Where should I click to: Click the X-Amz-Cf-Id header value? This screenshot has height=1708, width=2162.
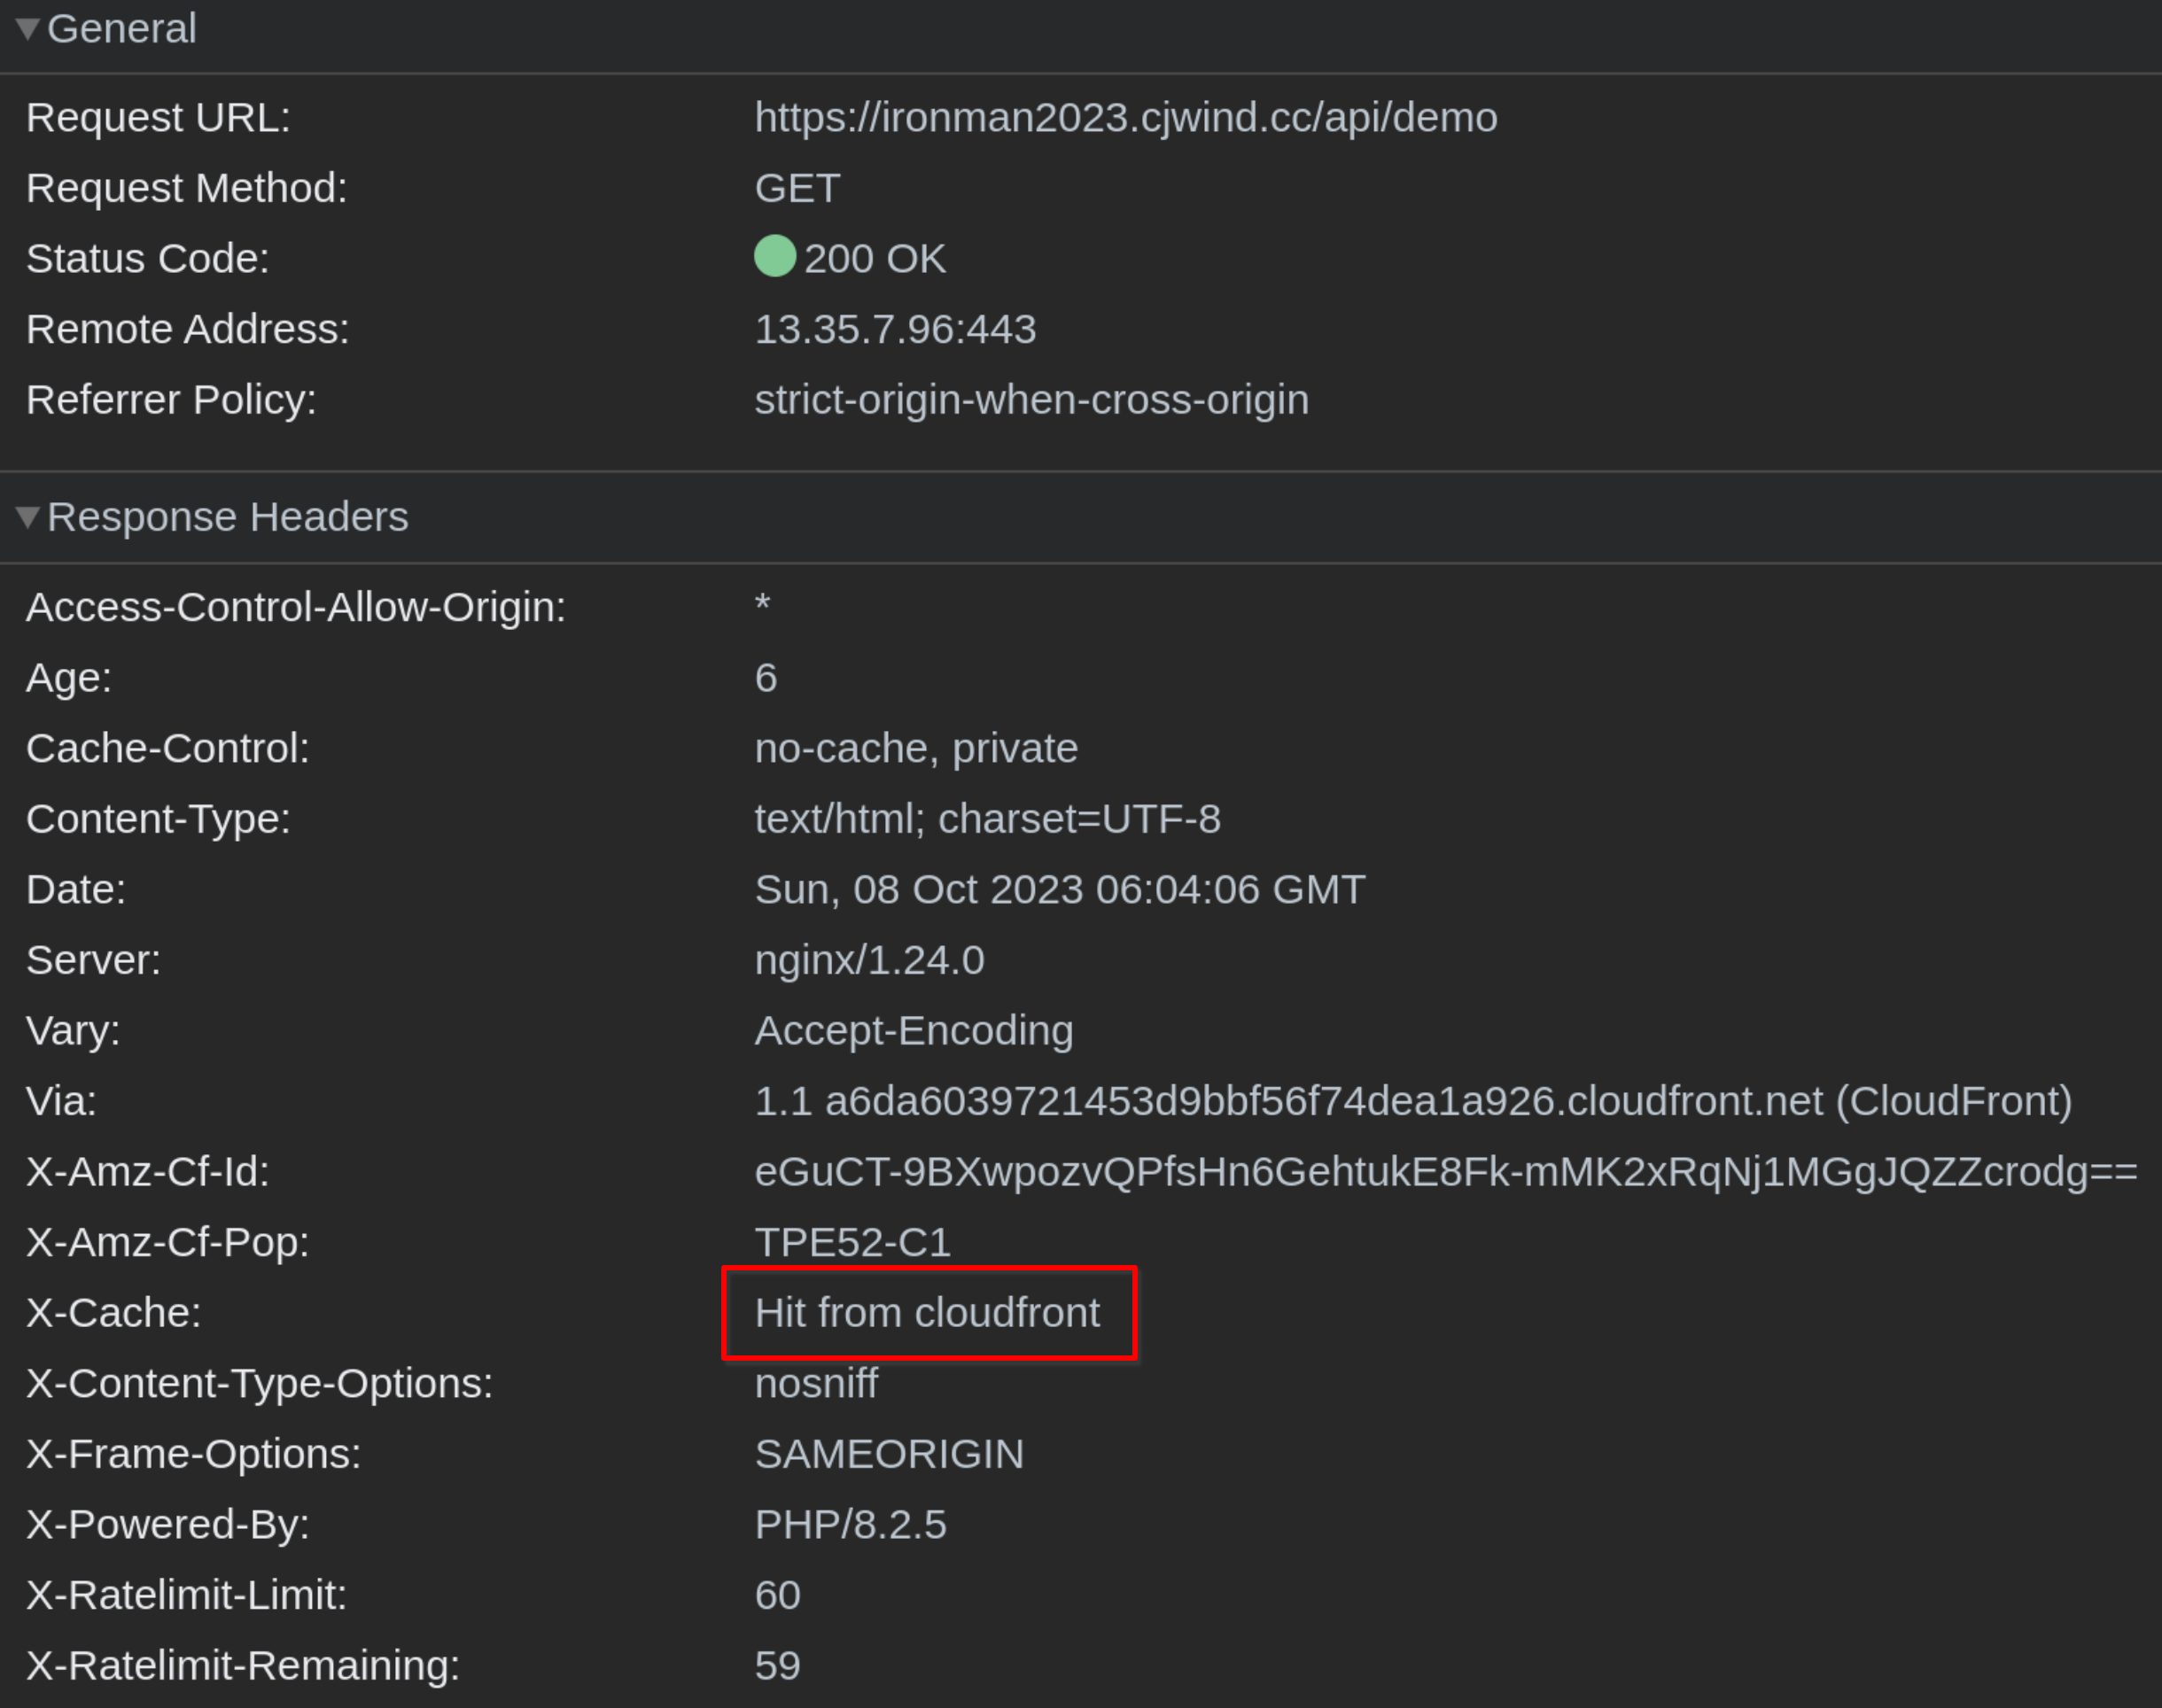(x=1446, y=1172)
